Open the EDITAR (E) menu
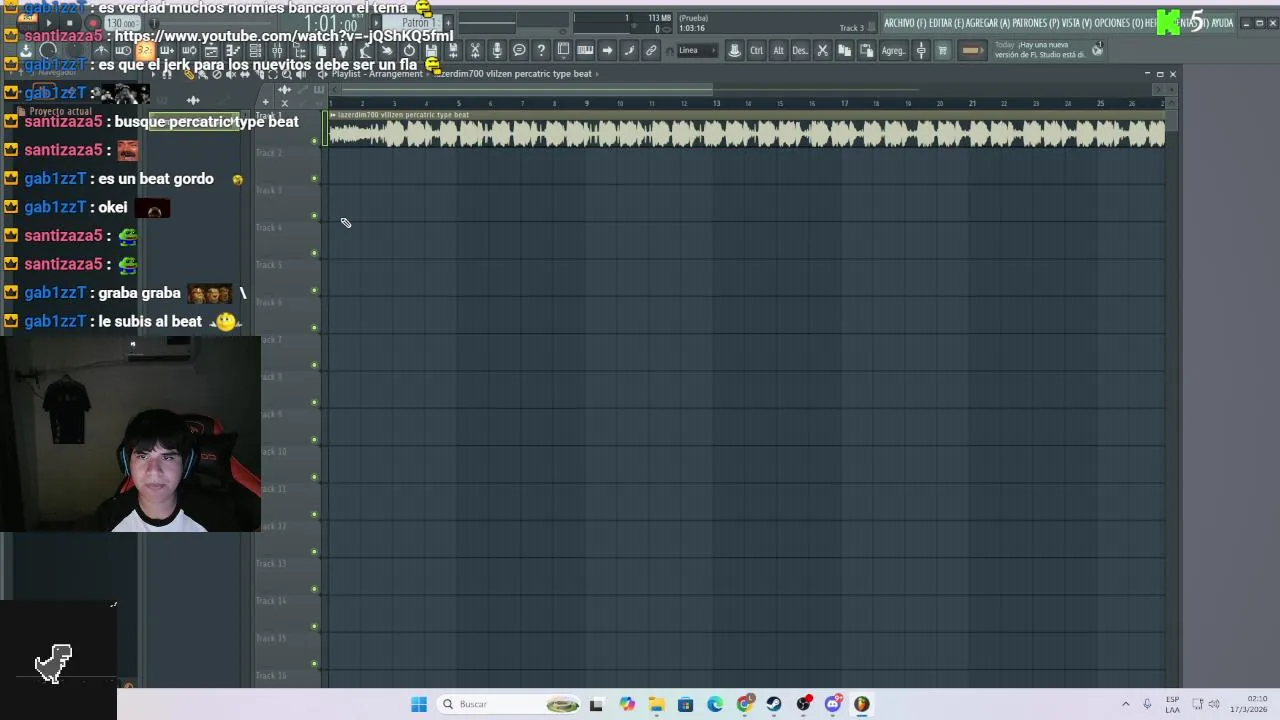This screenshot has width=1280, height=720. click(947, 23)
